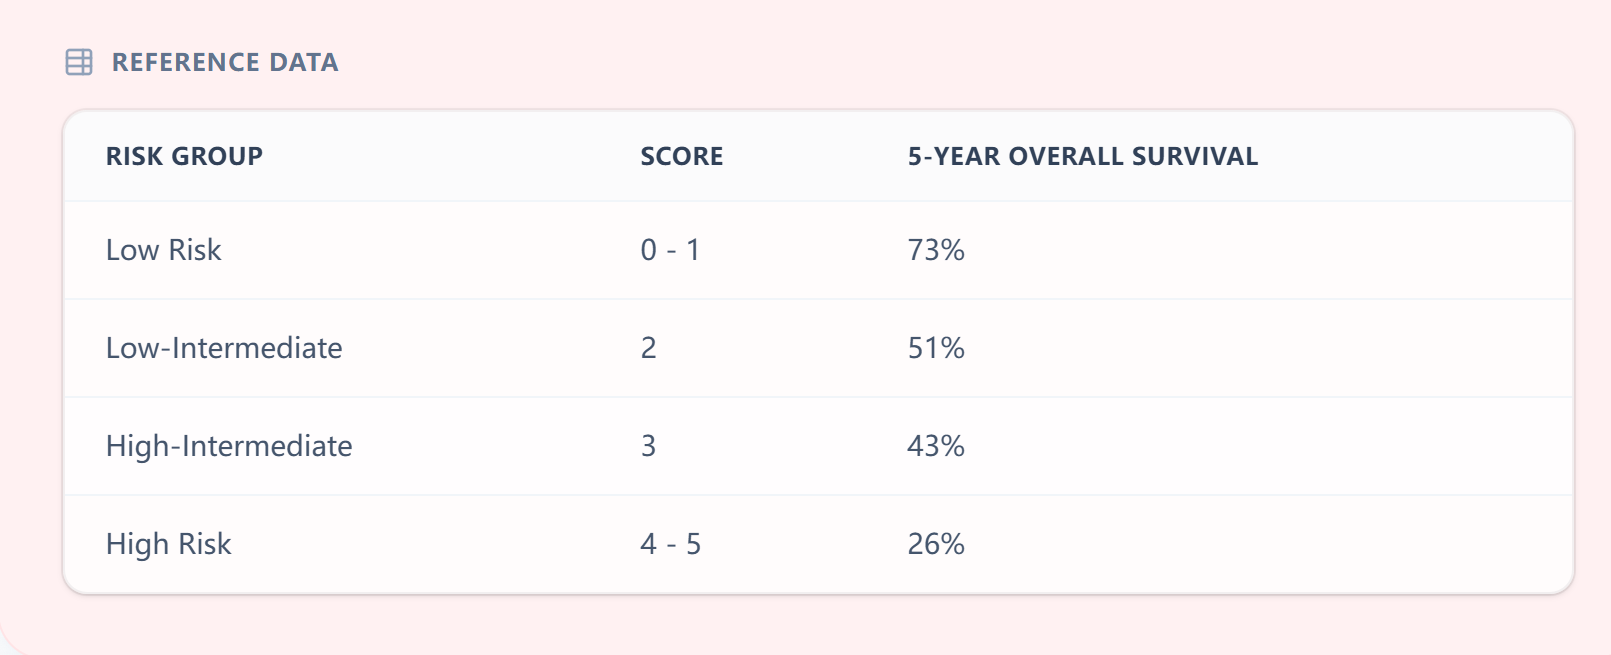Click the 73% survival value

coord(935,250)
